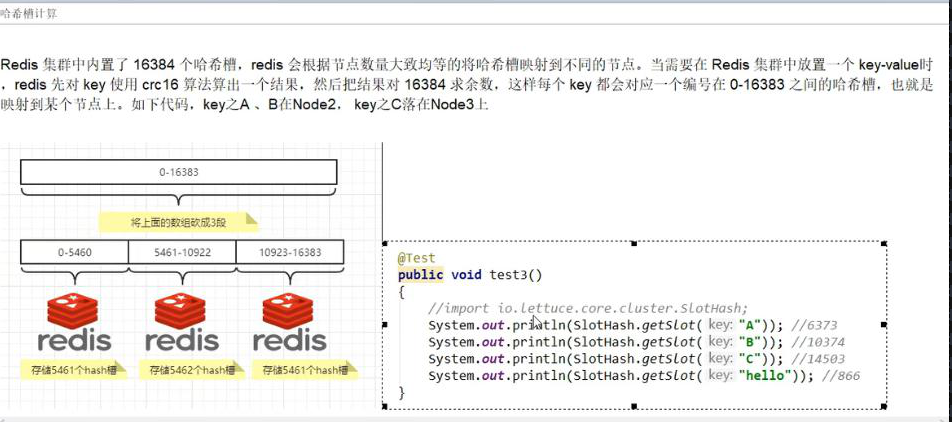Click the //import io.lettuce.core.cluster.SlotHash comment
Screen dimensions: 952x422
pyautogui.click(x=588, y=308)
